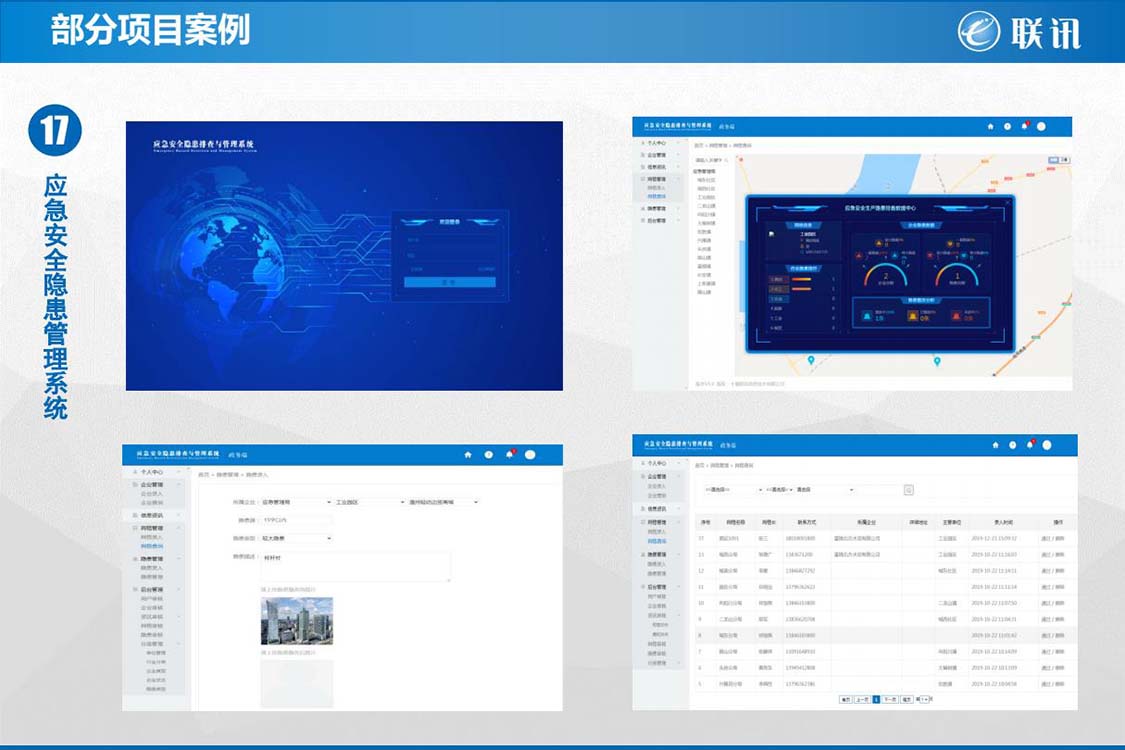Image resolution: width=1125 pixels, height=750 pixels.
Task: Open the 应急管理局 dropdown in the hazard form
Action: pyautogui.click(x=296, y=502)
